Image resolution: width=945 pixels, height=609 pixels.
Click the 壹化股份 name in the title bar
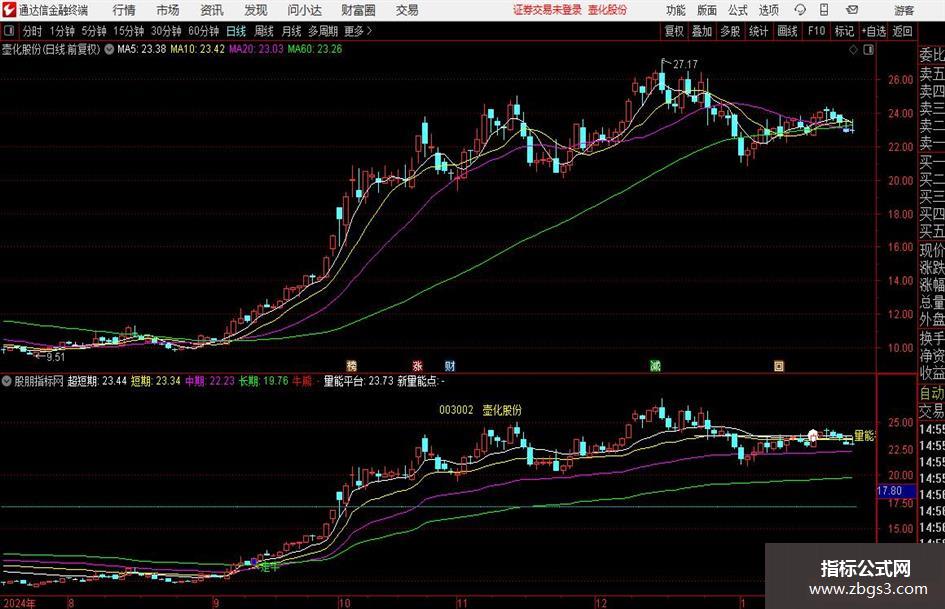click(x=607, y=10)
